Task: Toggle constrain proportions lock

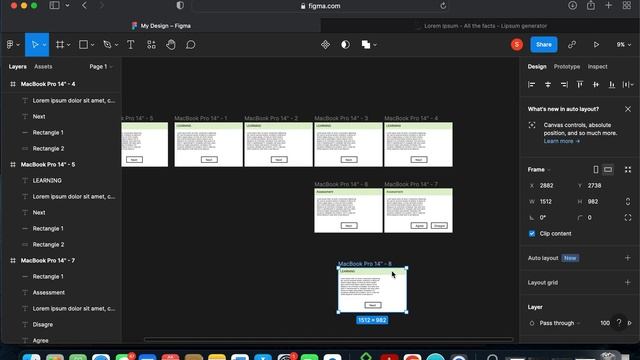Action: [x=628, y=201]
